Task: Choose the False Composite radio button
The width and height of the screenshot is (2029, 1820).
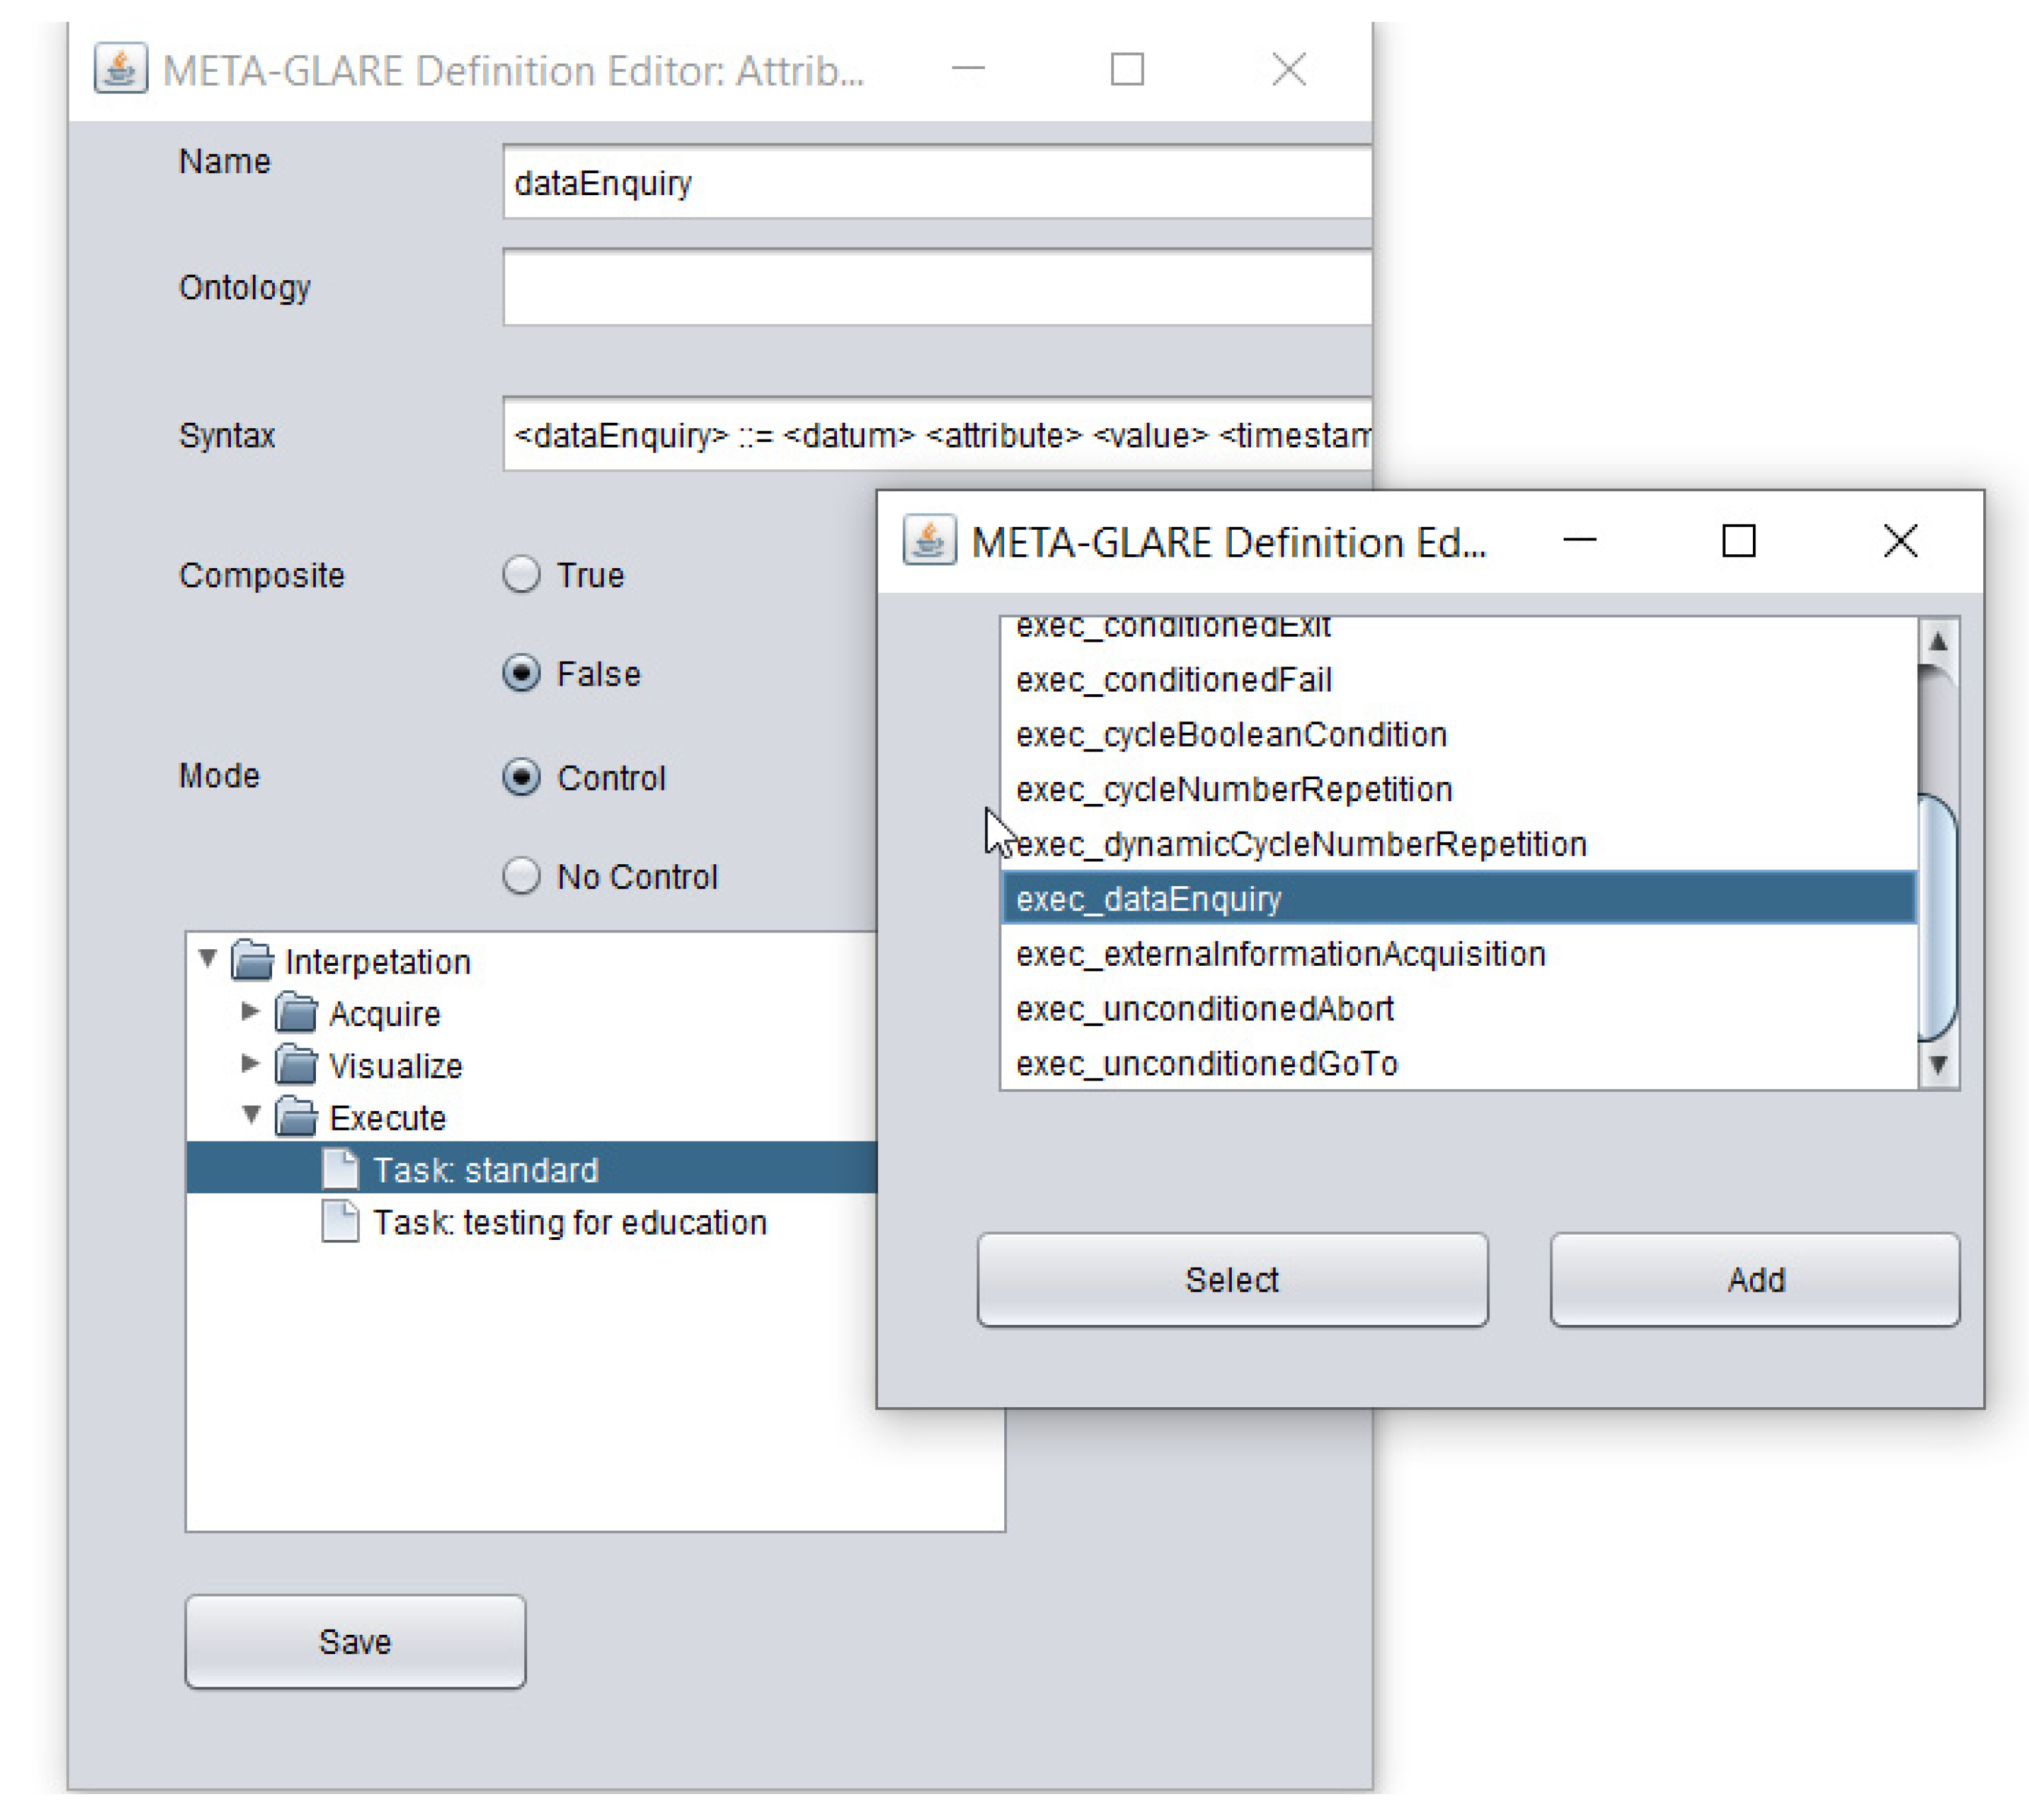Action: (x=521, y=673)
